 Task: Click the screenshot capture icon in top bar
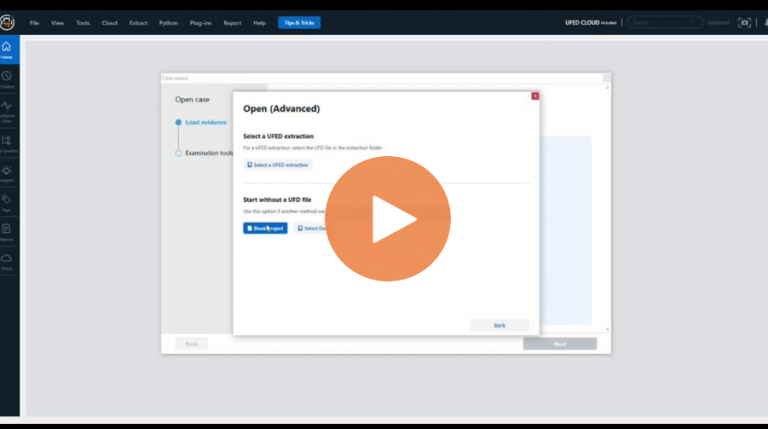[744, 23]
